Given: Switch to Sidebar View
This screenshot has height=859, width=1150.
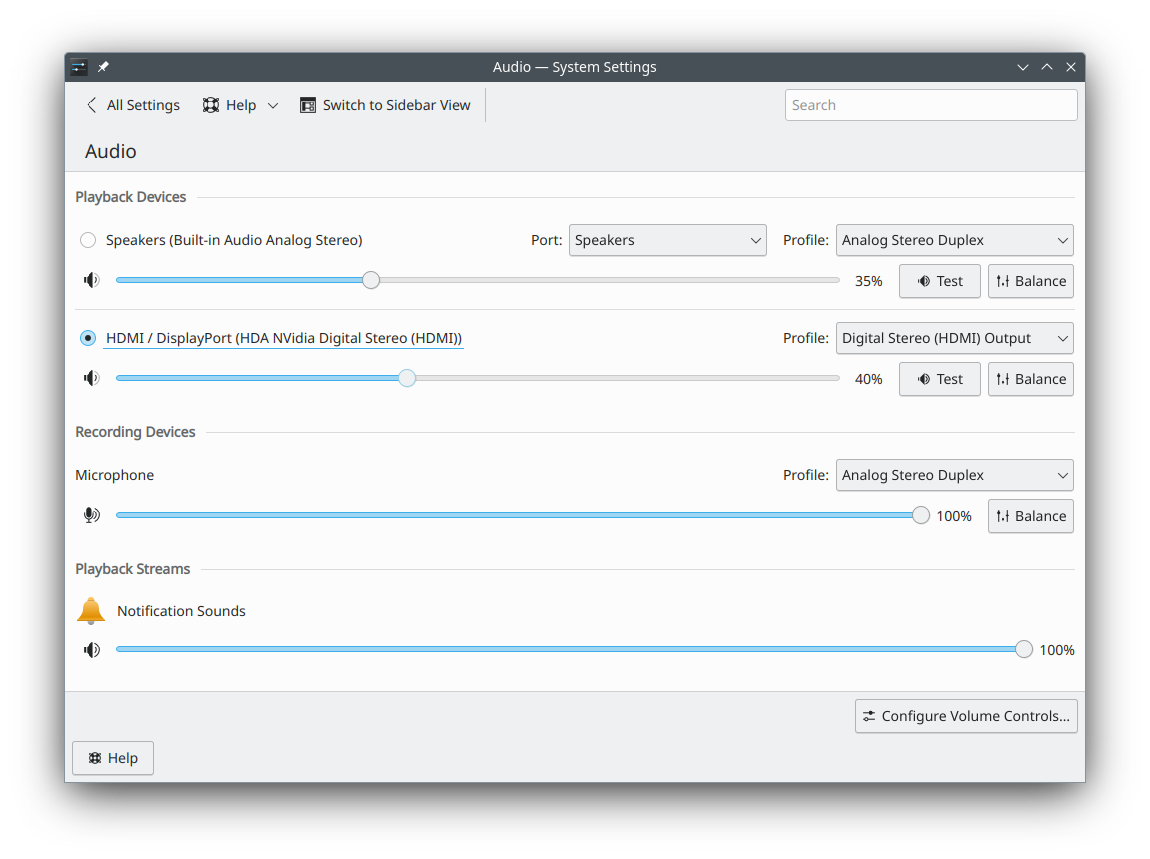Looking at the screenshot, I should click(385, 105).
